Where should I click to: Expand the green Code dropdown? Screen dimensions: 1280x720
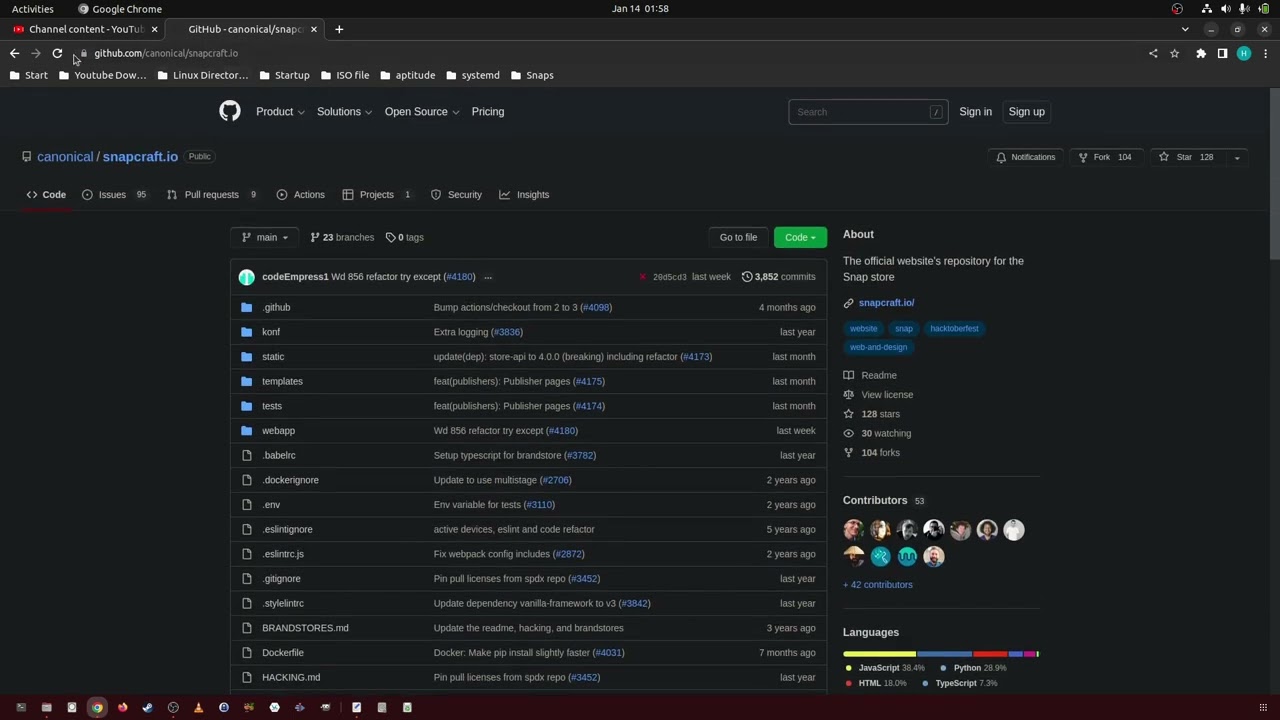tap(800, 237)
